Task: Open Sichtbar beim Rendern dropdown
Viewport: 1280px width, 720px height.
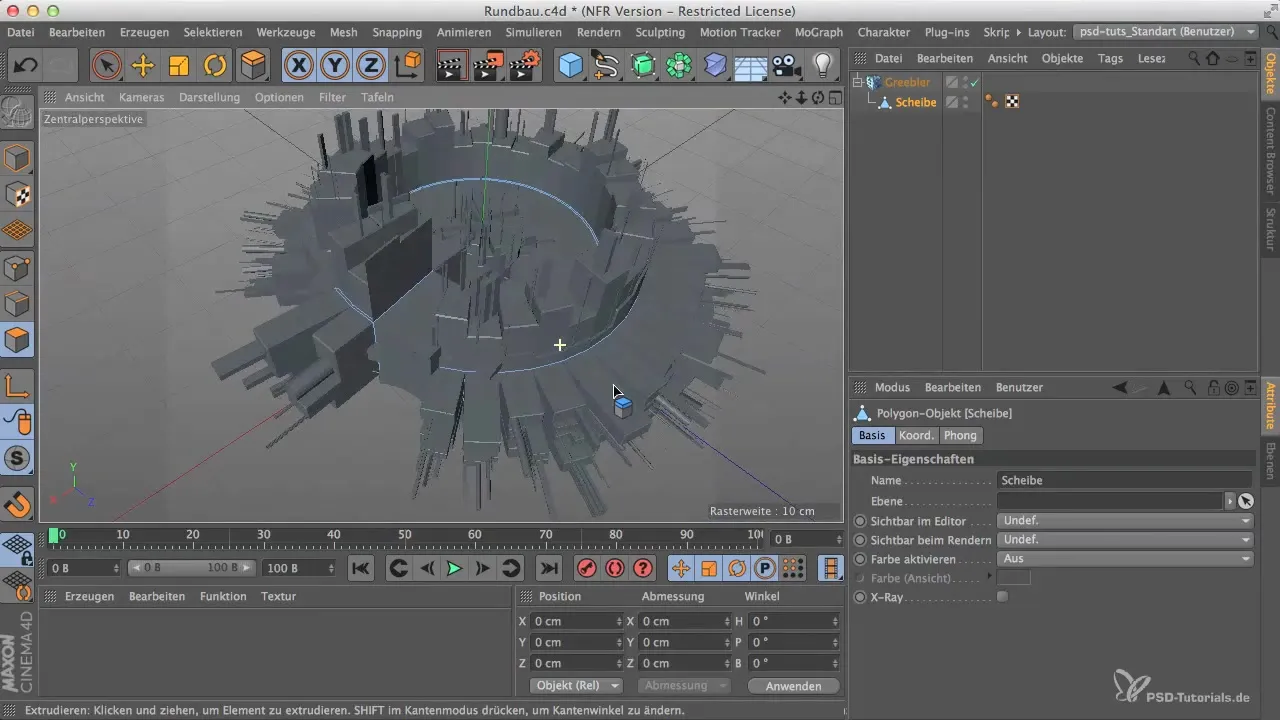Action: 1125,539
